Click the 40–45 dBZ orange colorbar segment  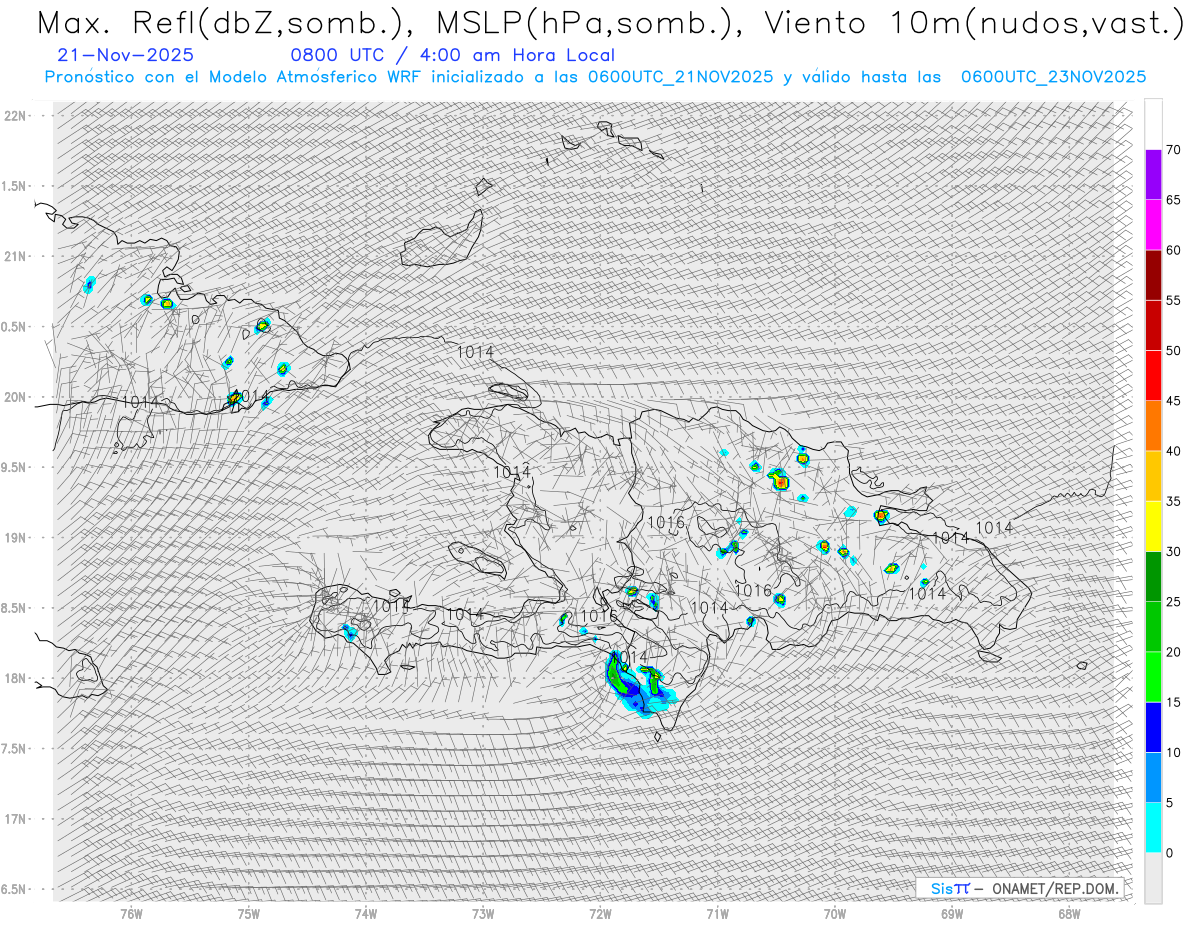coord(1153,426)
